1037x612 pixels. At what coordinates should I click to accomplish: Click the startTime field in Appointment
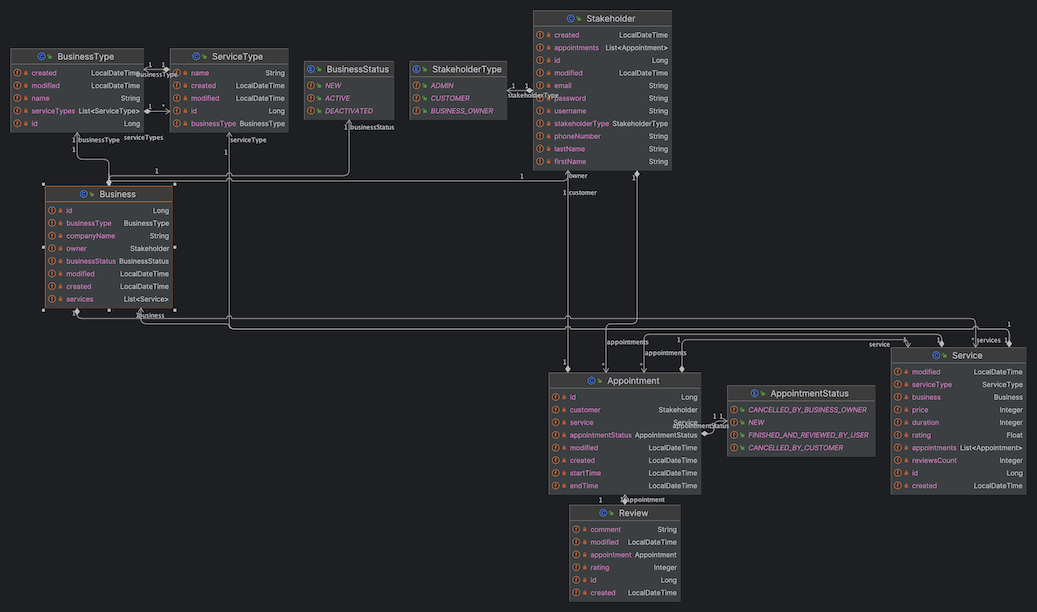tap(585, 473)
